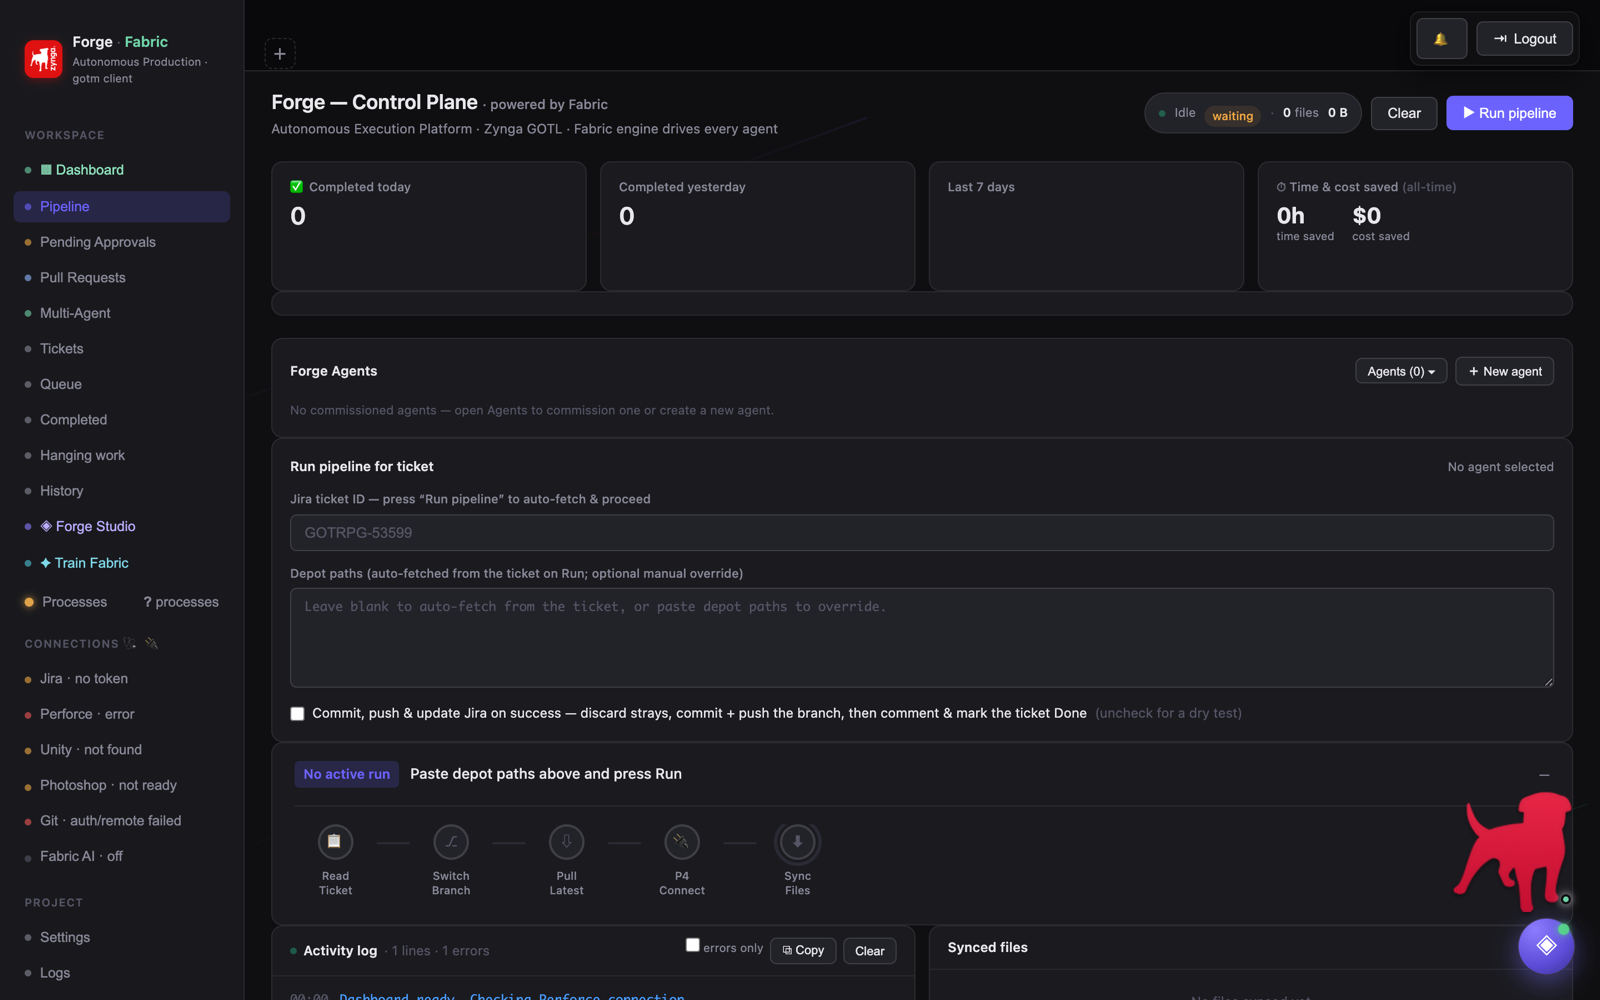The width and height of the screenshot is (1600, 1000).
Task: Open the History page
Action: 122,491
